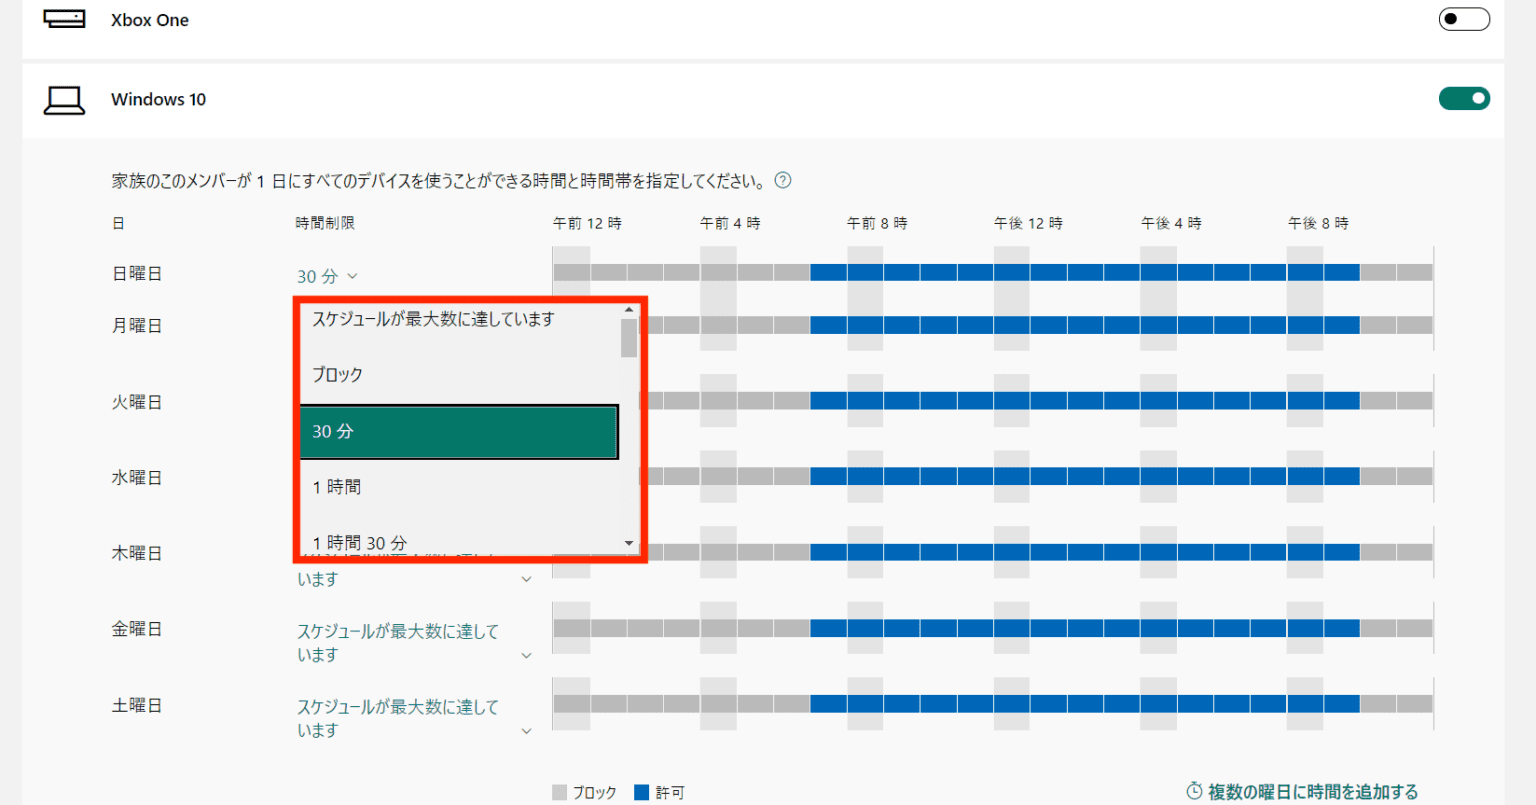
Task: Click the scroll-up arrow in the time dropdown
Action: 629,308
